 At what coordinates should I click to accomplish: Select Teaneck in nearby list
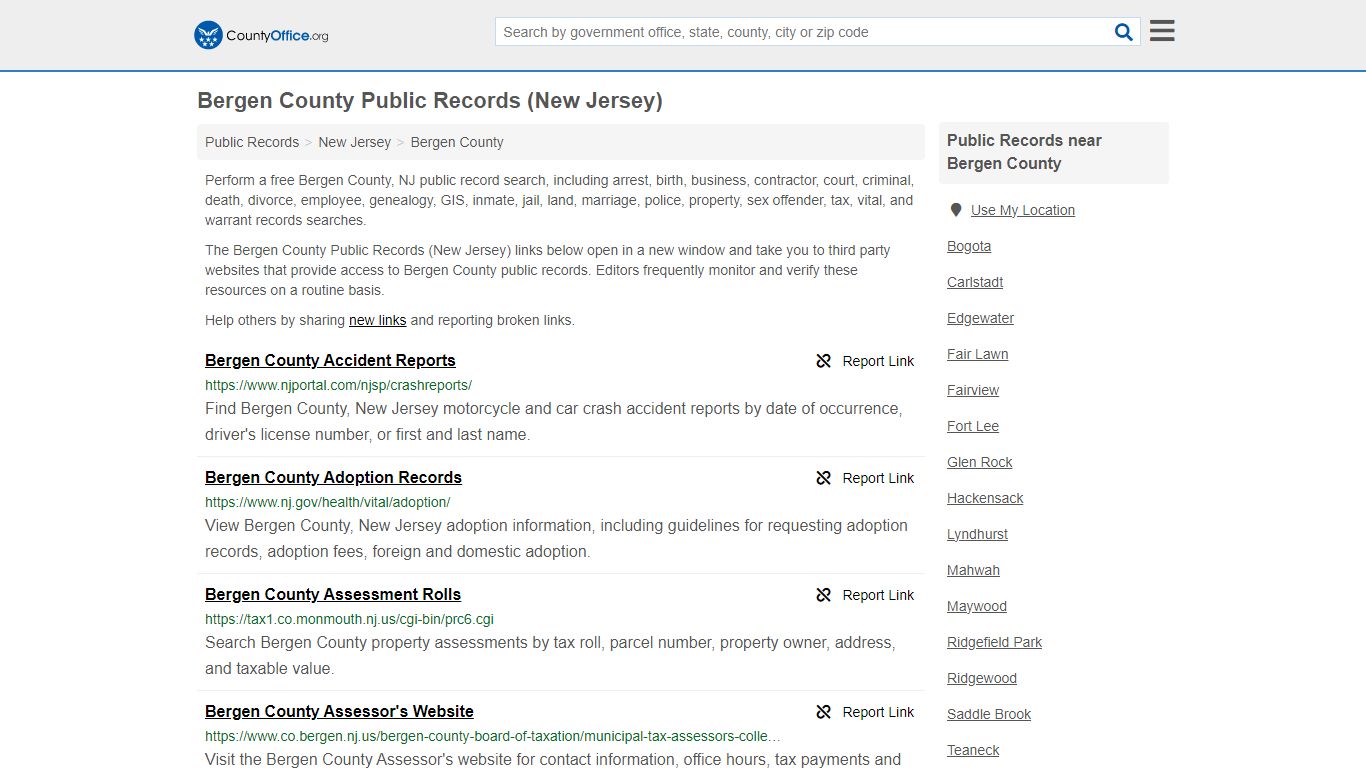[x=973, y=750]
